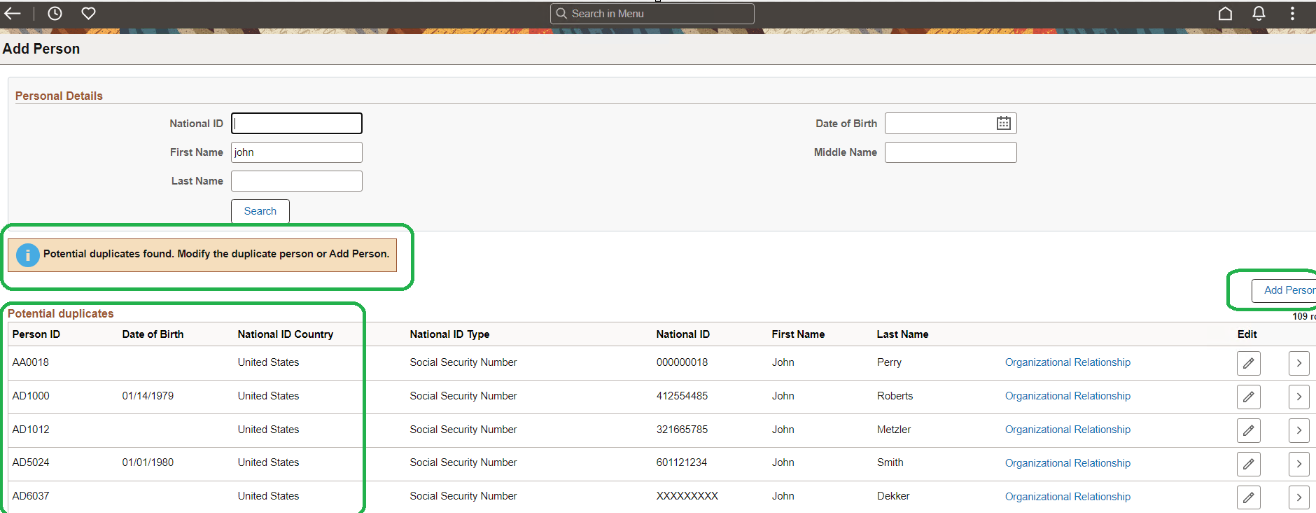Click last name Dekker
The width and height of the screenshot is (1316, 513).
[893, 496]
